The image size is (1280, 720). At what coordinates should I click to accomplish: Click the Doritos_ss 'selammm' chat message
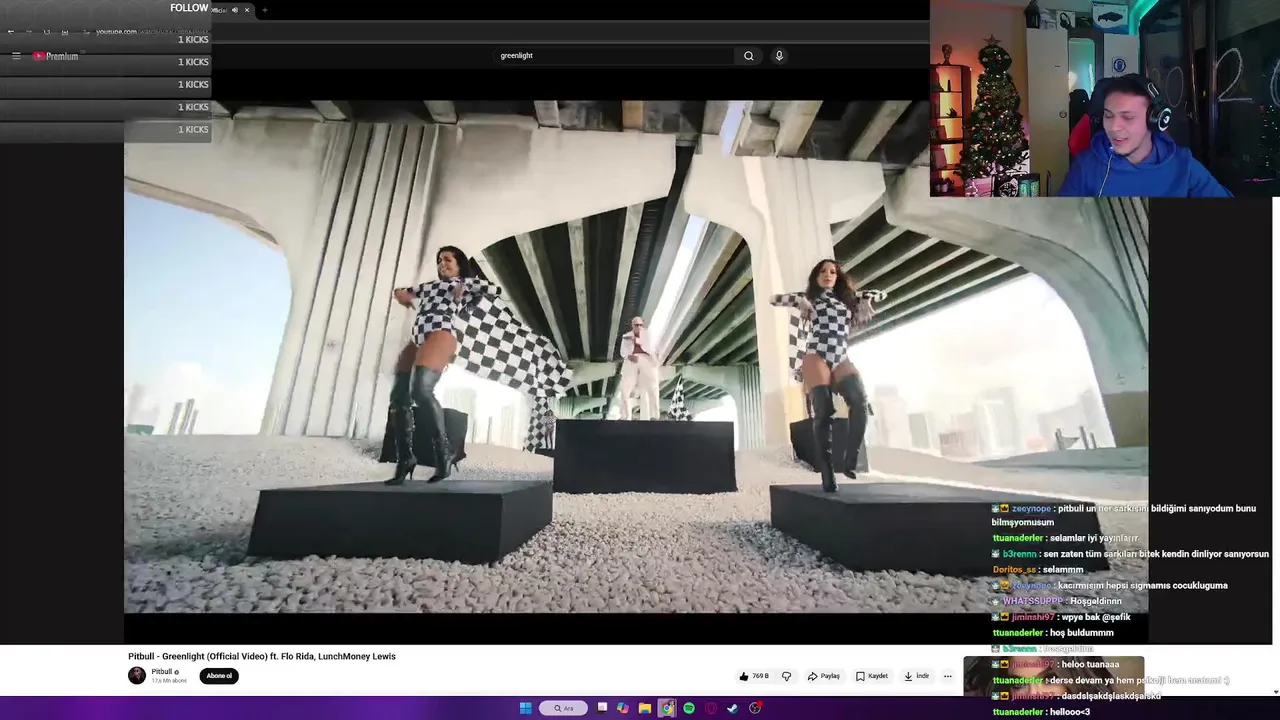tap(1038, 570)
